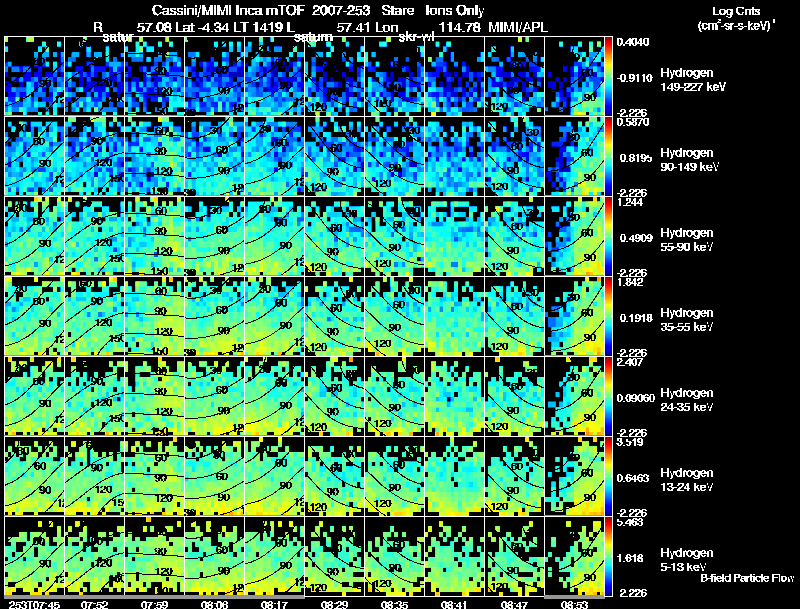
Task: Select the 149-227 keV panel at 08:35
Action: [394, 76]
